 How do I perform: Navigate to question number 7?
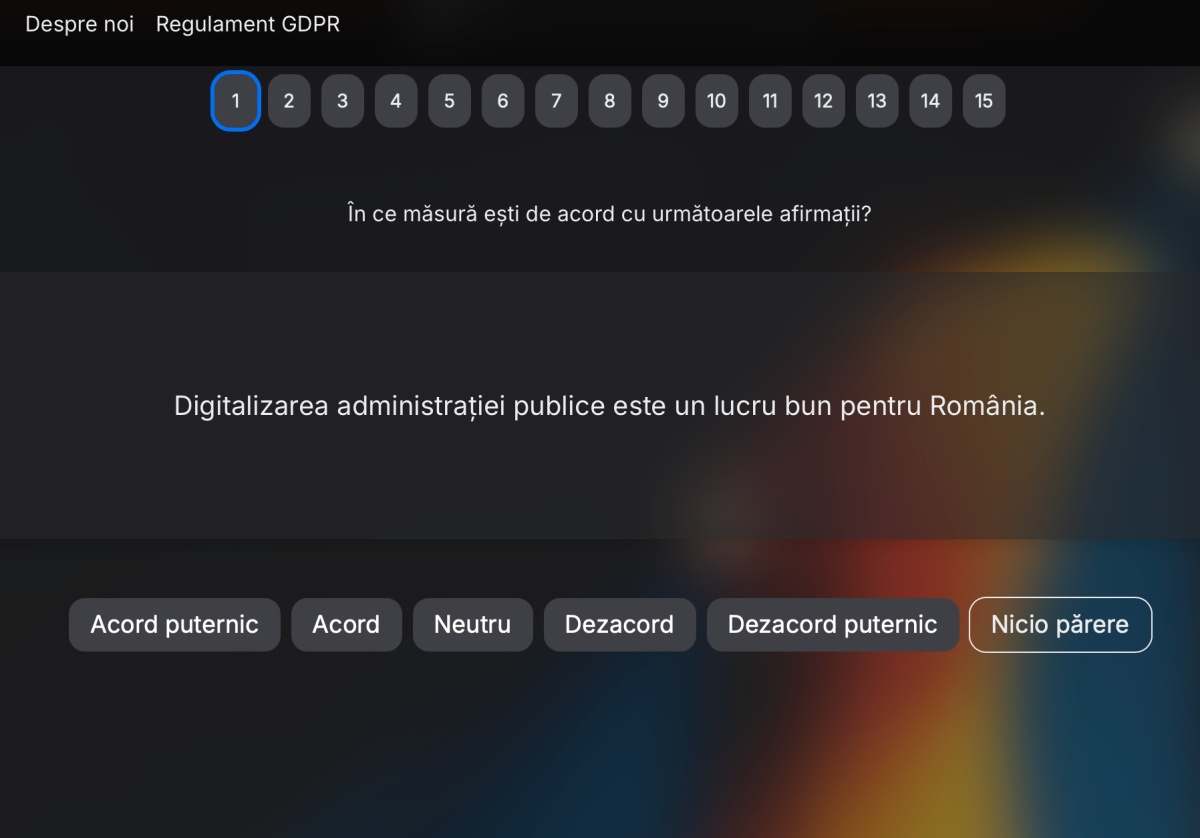point(556,101)
